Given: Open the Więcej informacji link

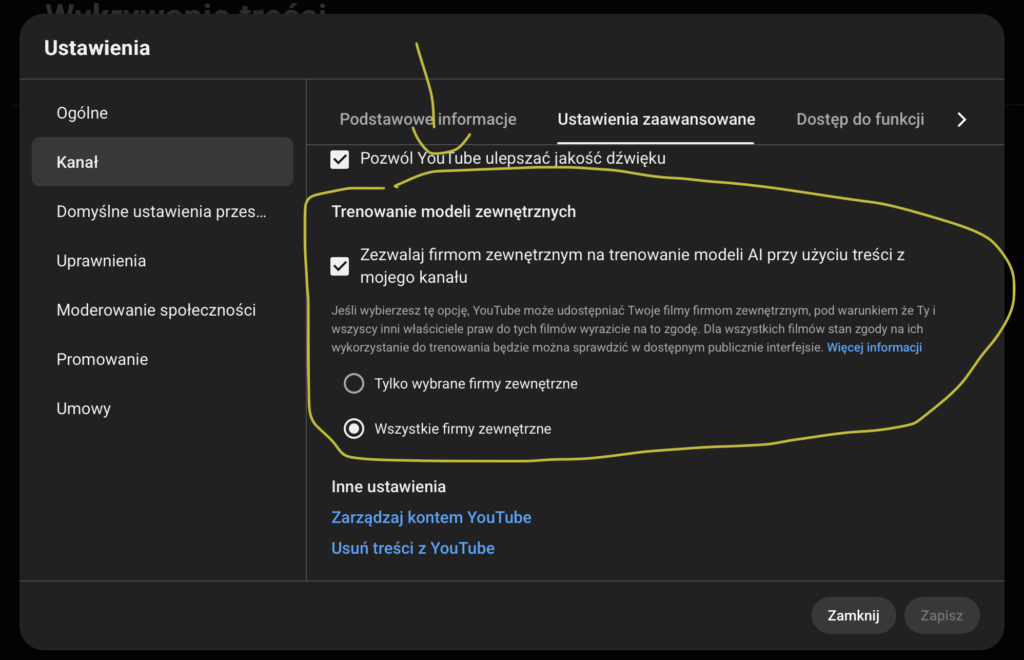Looking at the screenshot, I should tap(874, 347).
